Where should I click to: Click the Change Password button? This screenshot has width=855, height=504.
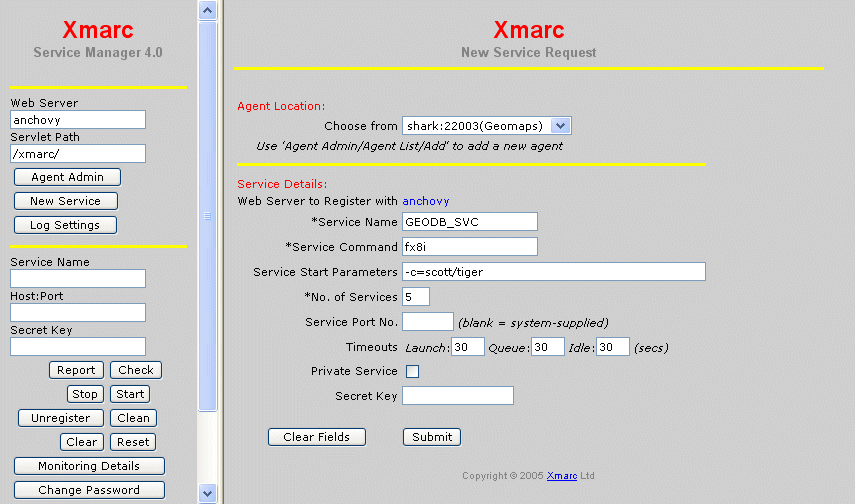pos(89,490)
